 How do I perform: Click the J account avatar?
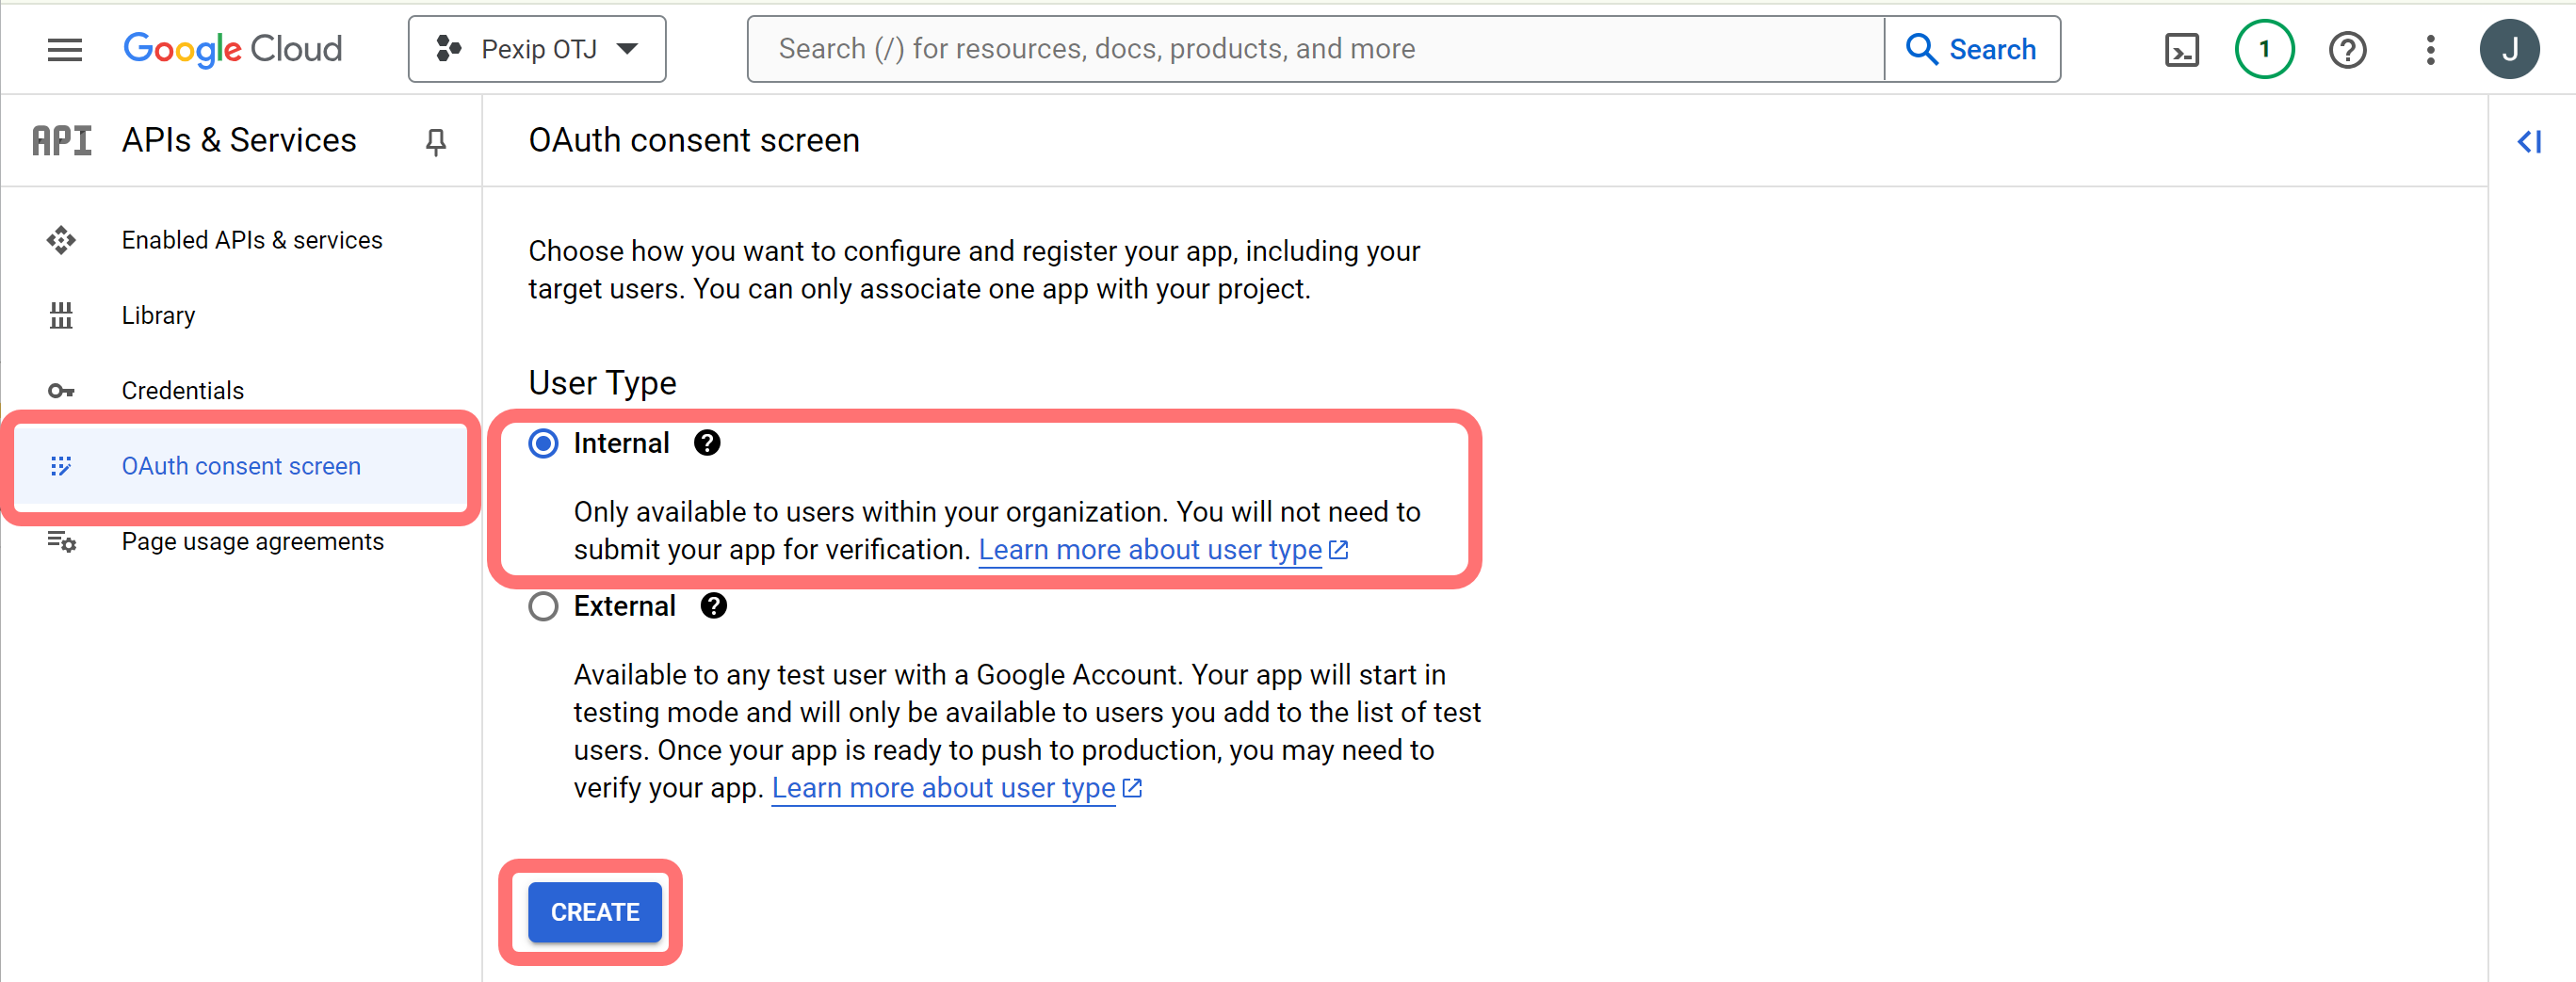[x=2508, y=49]
